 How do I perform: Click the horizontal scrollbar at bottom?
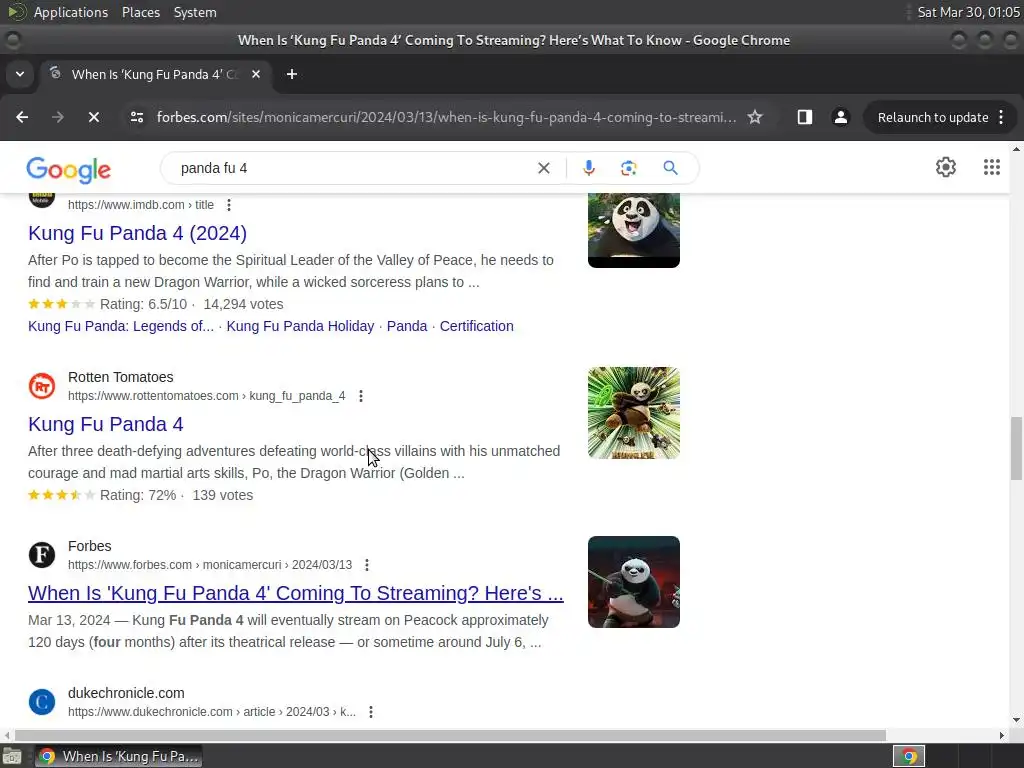450,735
